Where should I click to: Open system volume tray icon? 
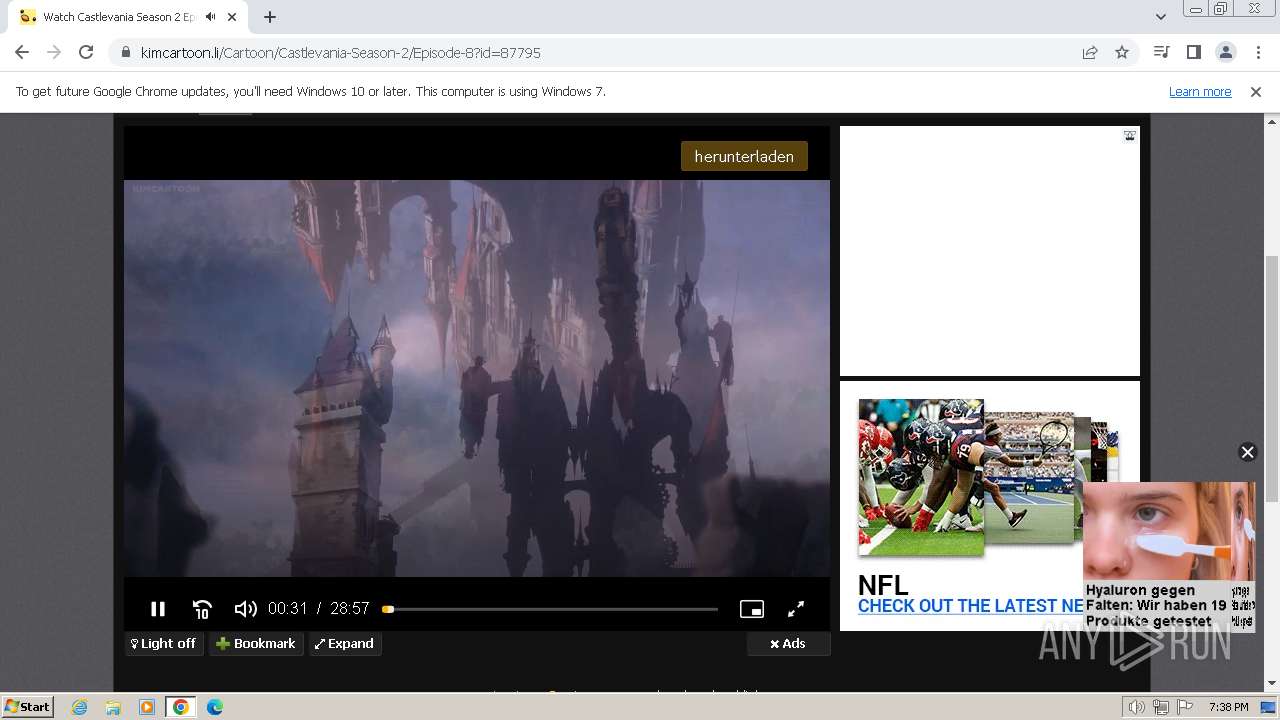click(1137, 707)
